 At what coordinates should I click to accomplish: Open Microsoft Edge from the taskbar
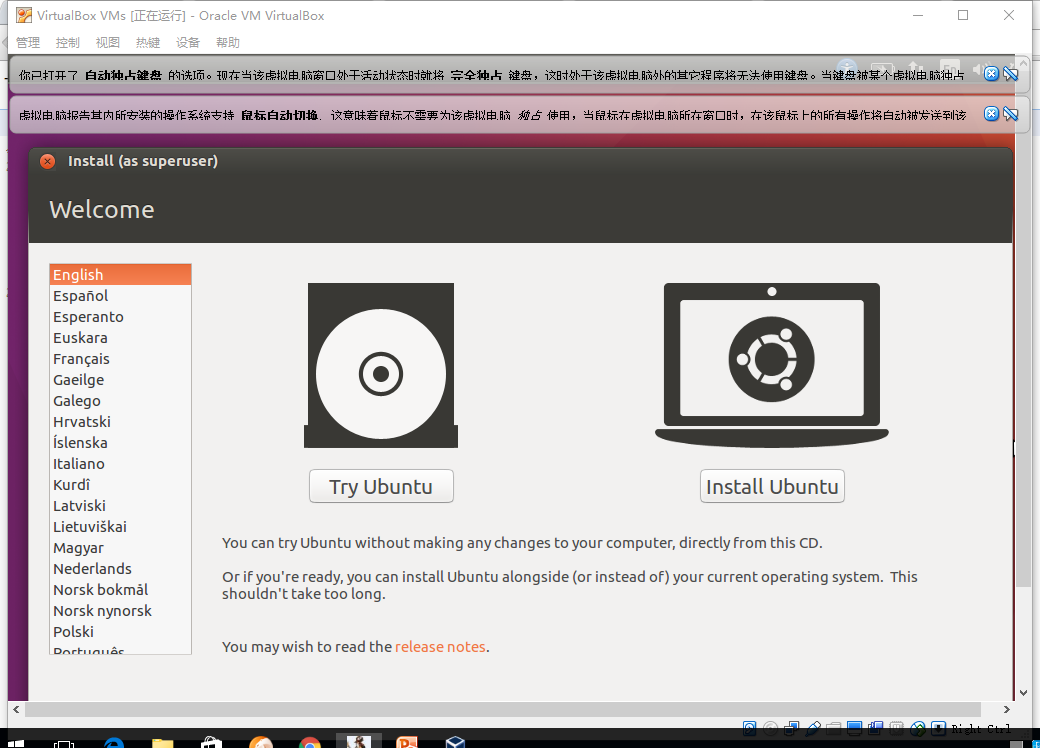tap(114, 741)
